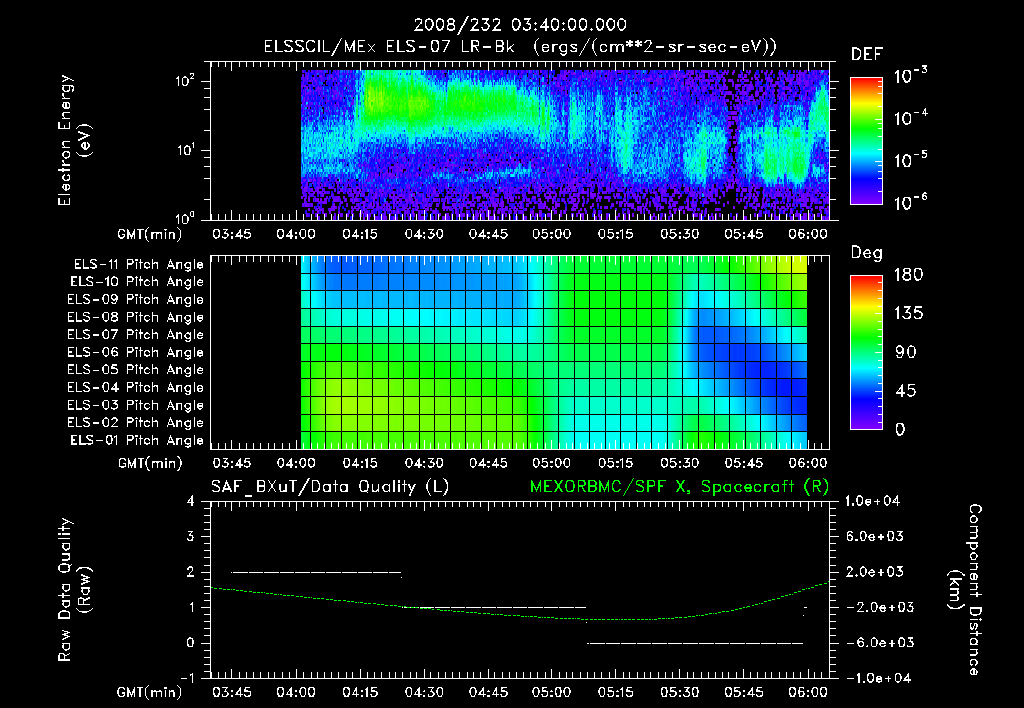Click the green MEXORBMC/SPF X, Spacecraft (R) label
The image size is (1024, 708).
(679, 487)
